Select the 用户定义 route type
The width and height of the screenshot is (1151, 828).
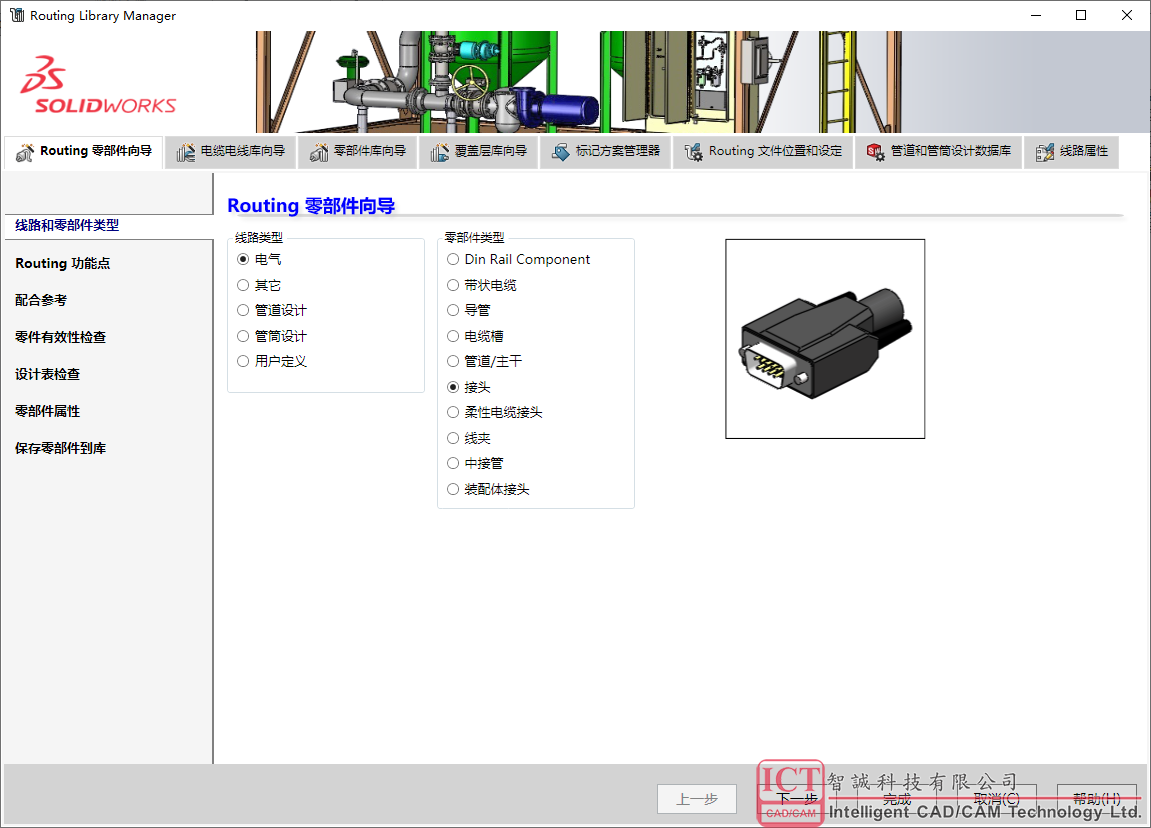coord(243,361)
